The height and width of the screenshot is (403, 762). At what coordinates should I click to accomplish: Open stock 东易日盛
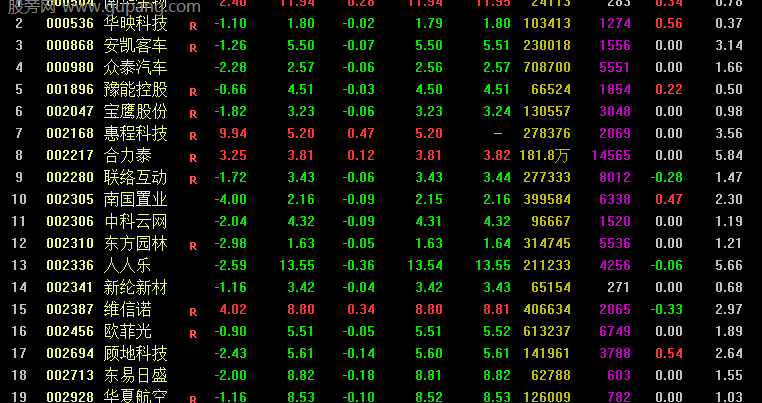click(x=136, y=375)
